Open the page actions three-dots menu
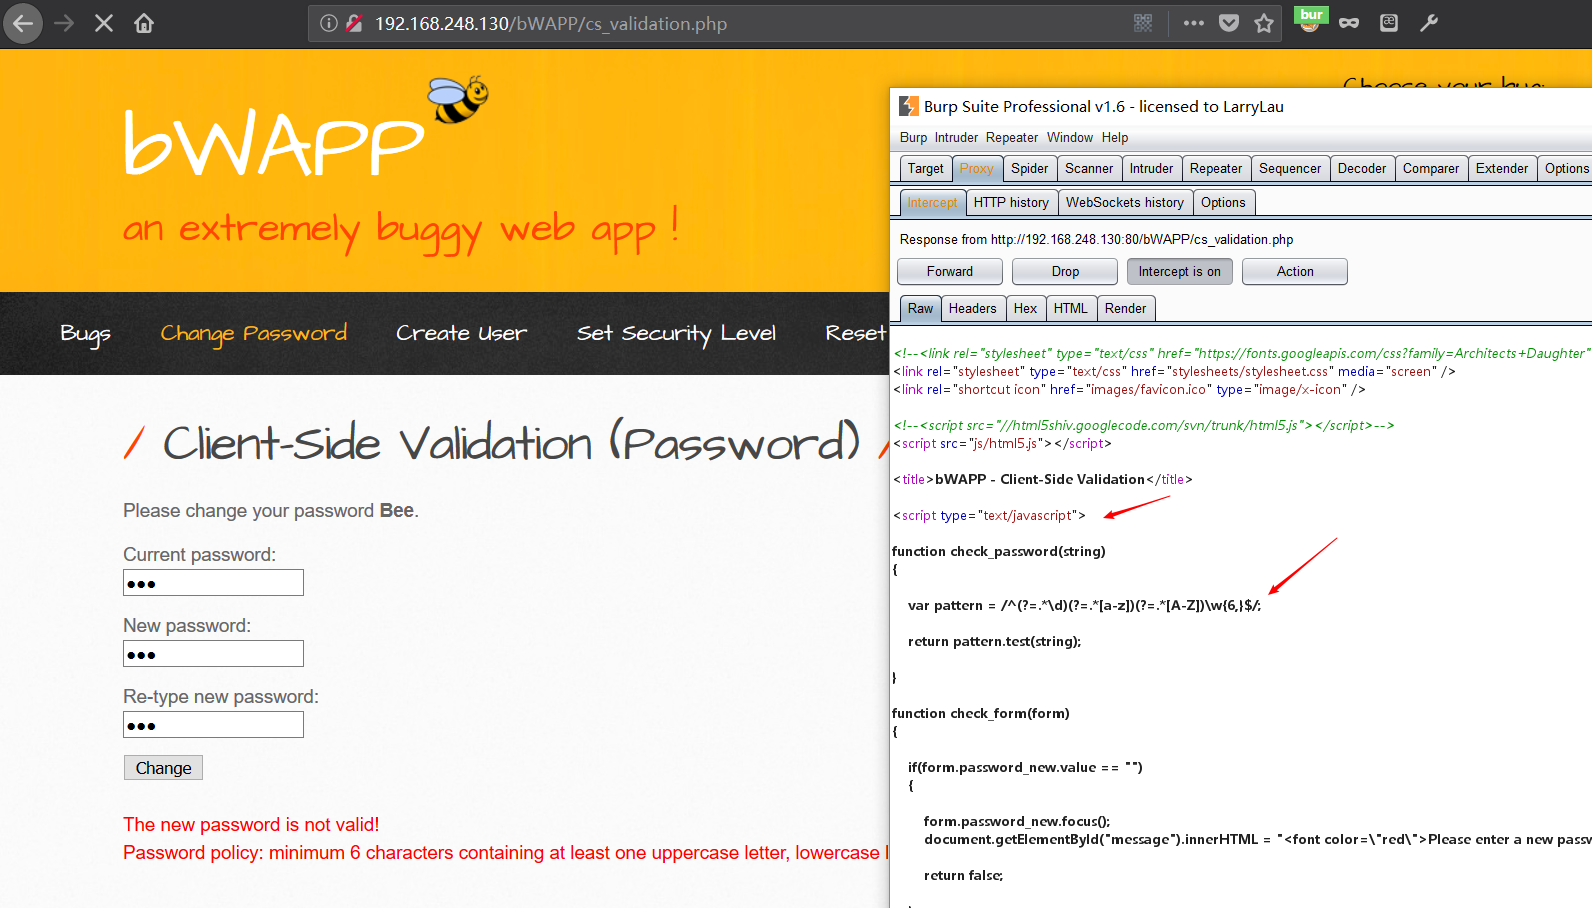1592x908 pixels. [x=1193, y=23]
